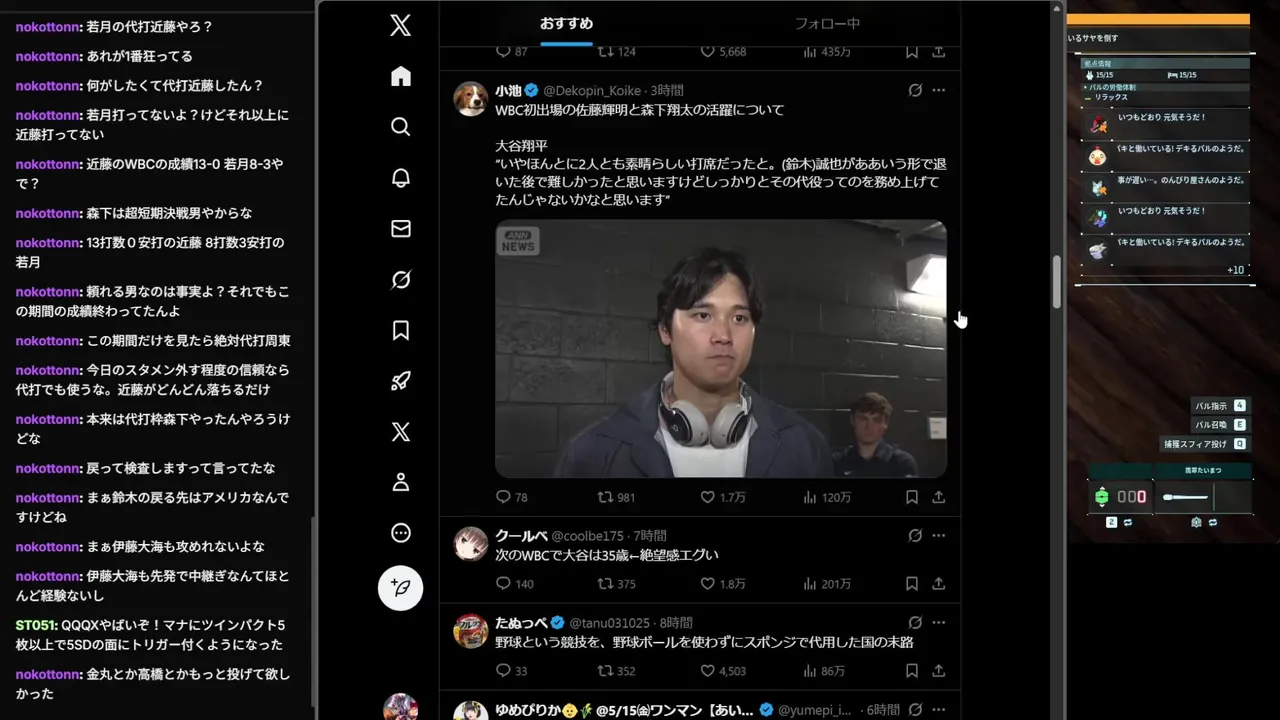Open the Home icon in X sidebar

[401, 77]
